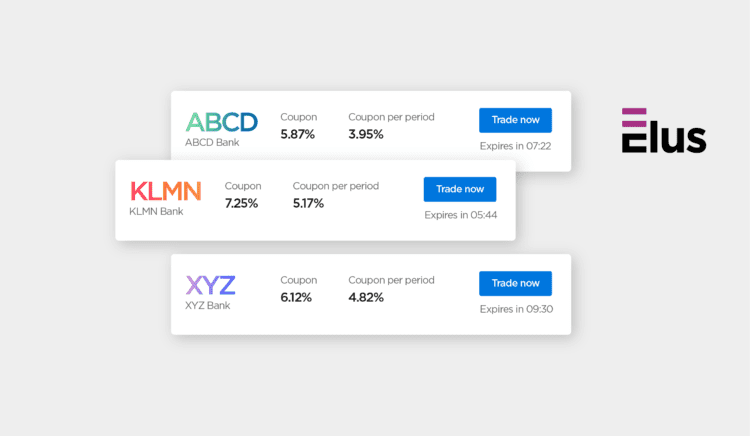Select the XYZ Bank name label
Viewport: 750px width, 436px height.
click(x=208, y=305)
